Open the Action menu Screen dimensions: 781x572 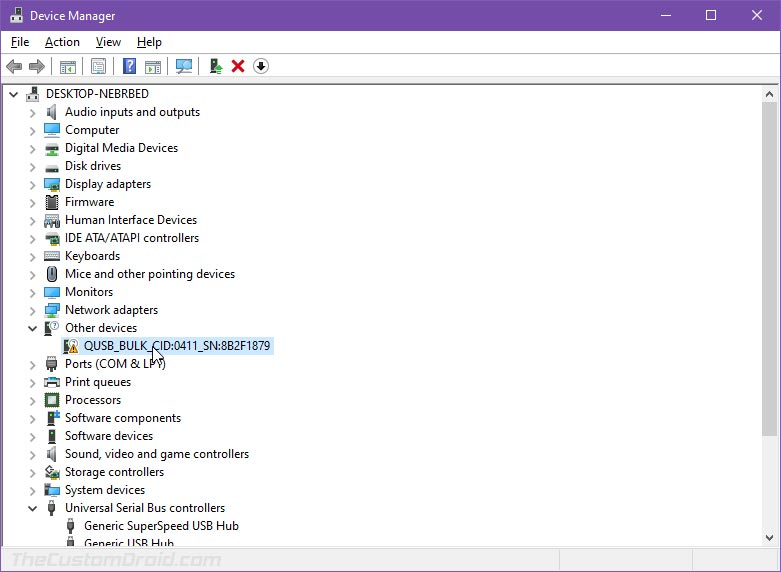62,42
